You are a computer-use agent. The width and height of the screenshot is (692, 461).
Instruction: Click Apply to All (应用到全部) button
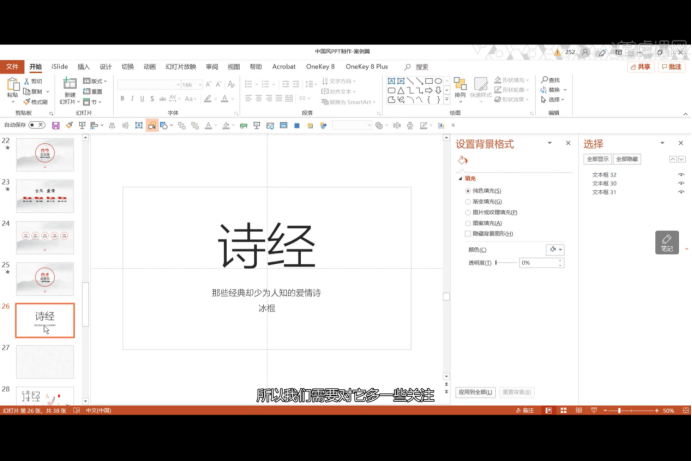[475, 392]
